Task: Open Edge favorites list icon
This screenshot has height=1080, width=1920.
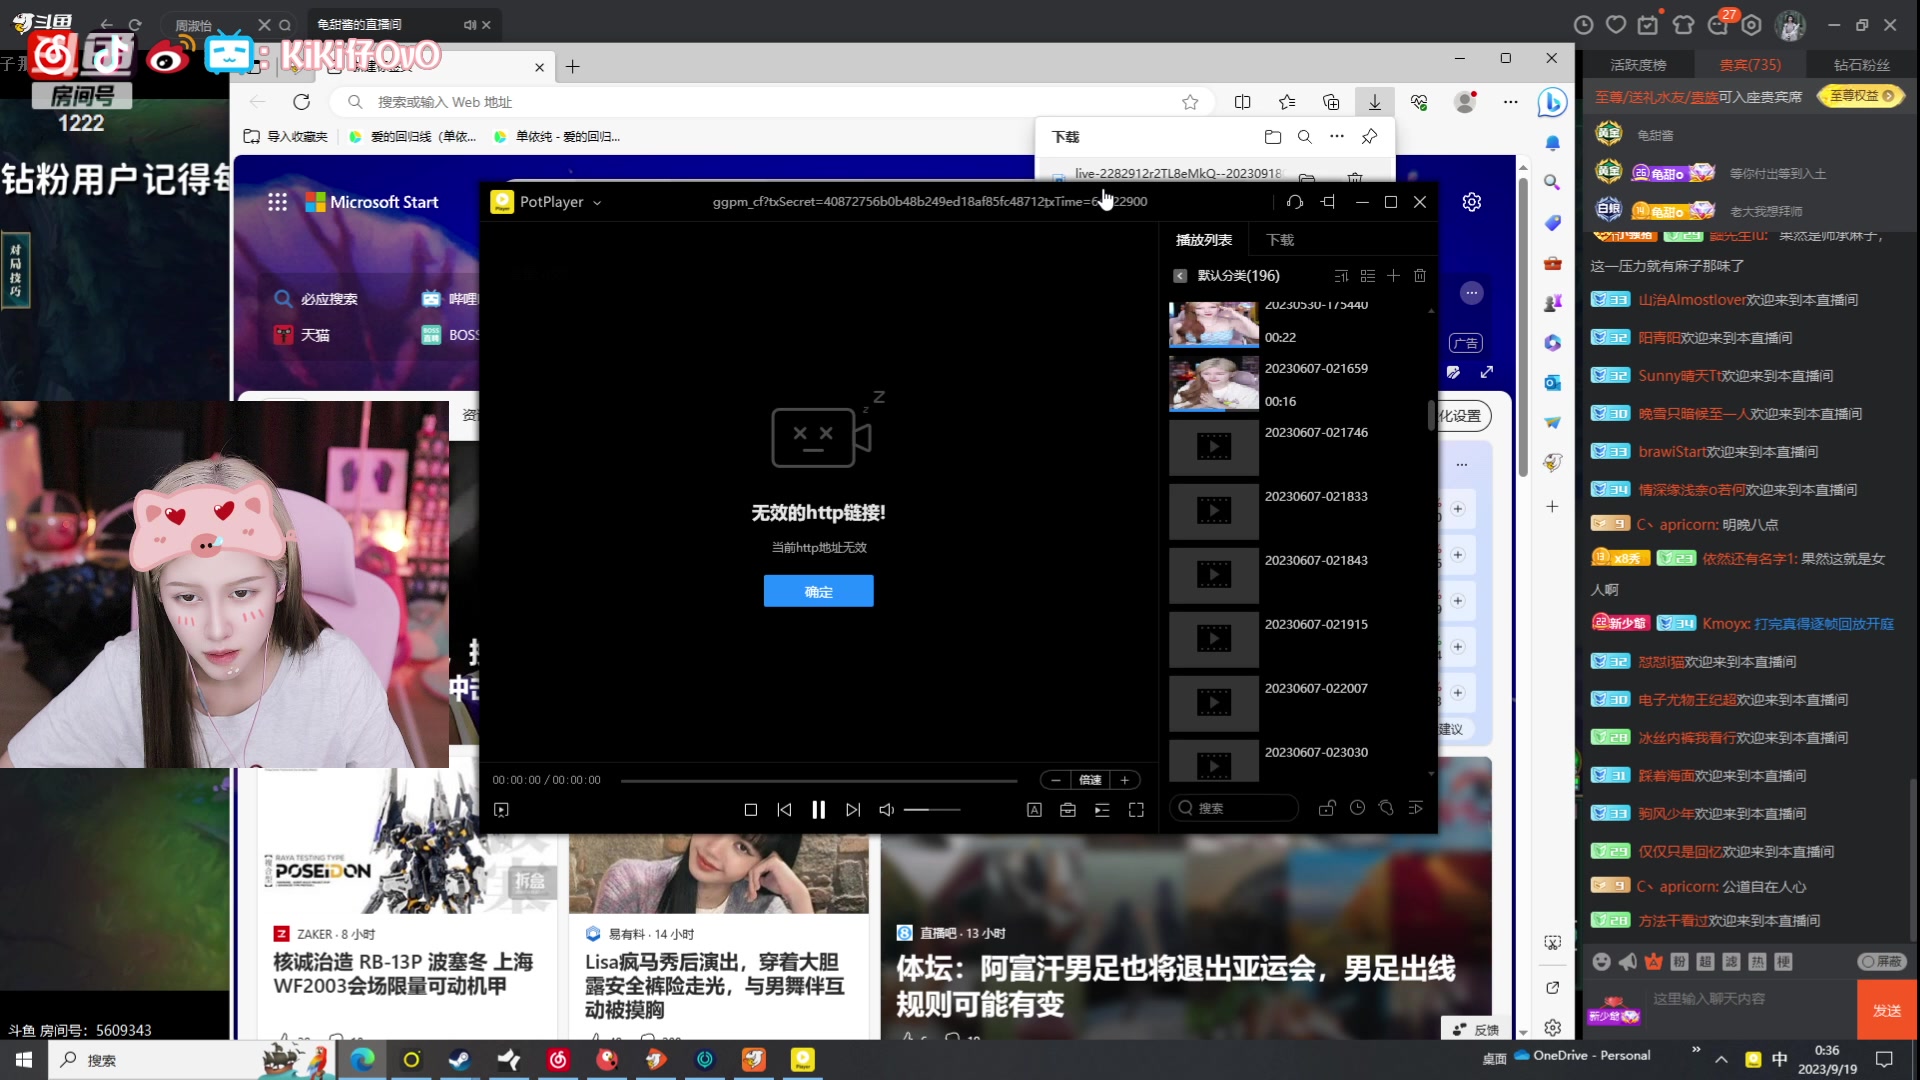Action: pyautogui.click(x=1287, y=102)
